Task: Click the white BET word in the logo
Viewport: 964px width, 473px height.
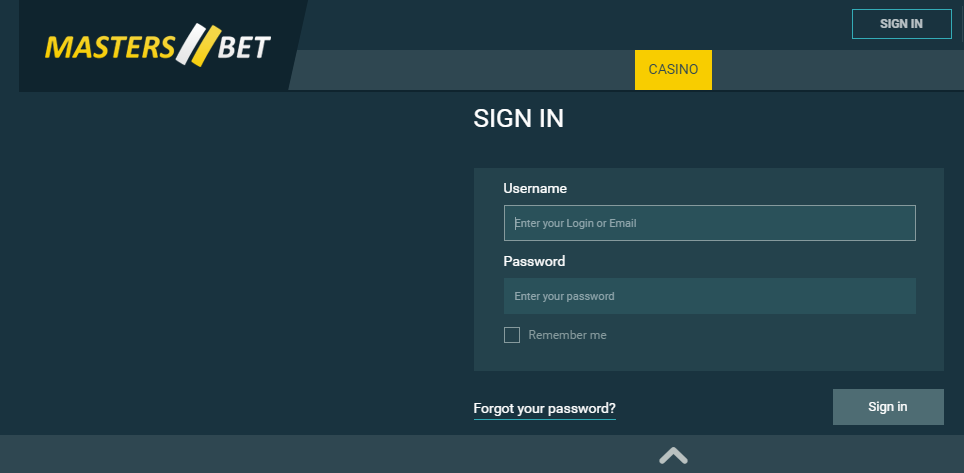Action: (x=244, y=47)
